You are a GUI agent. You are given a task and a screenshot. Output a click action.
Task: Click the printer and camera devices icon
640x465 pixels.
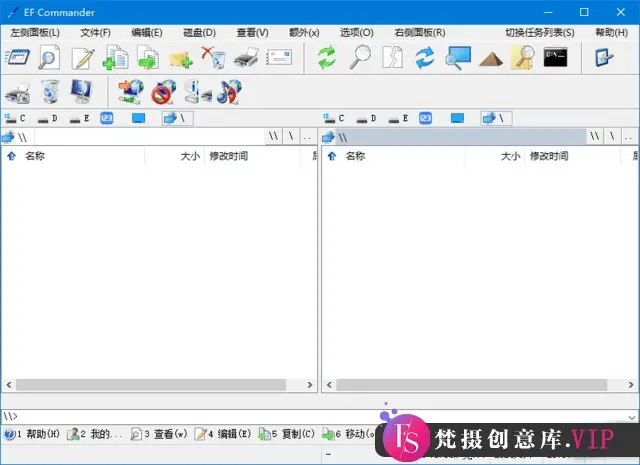click(18, 93)
